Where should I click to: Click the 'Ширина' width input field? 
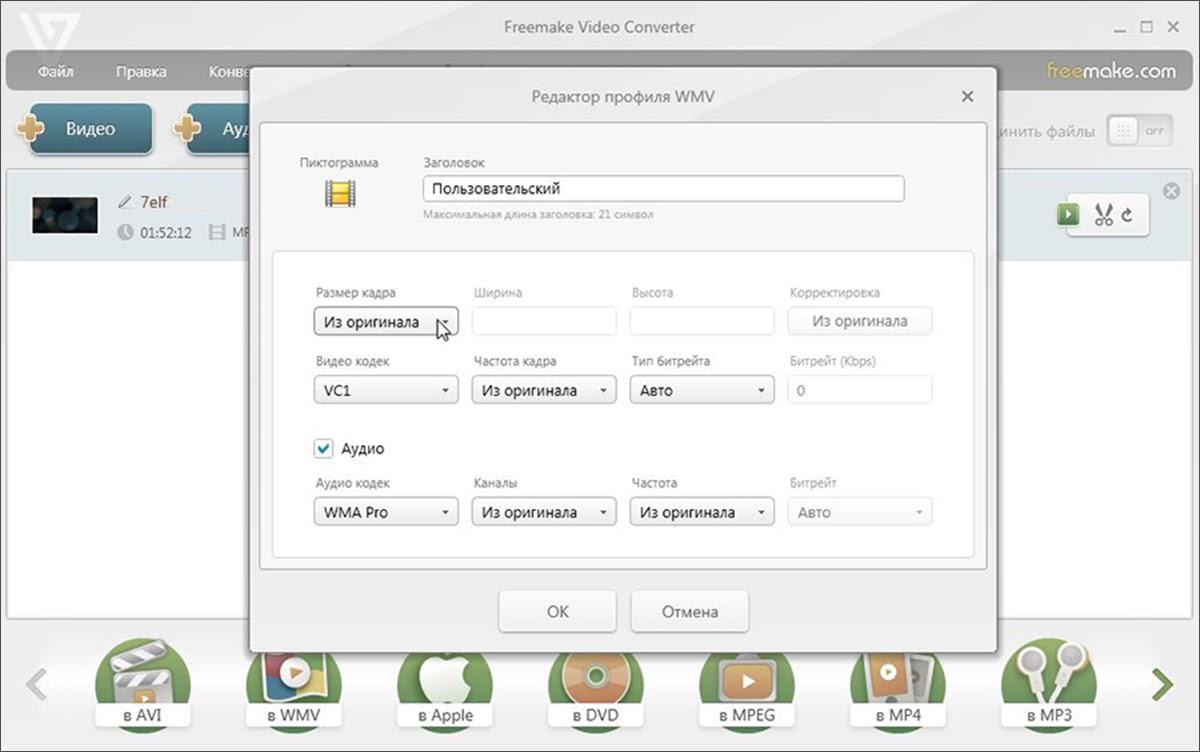coord(544,321)
